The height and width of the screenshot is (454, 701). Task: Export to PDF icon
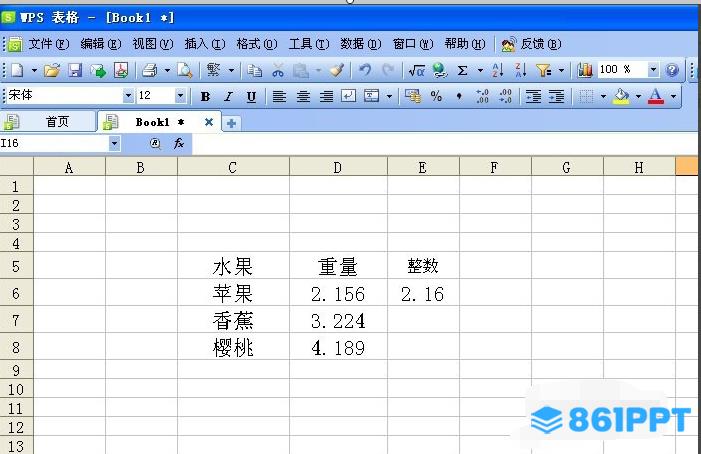pos(121,70)
